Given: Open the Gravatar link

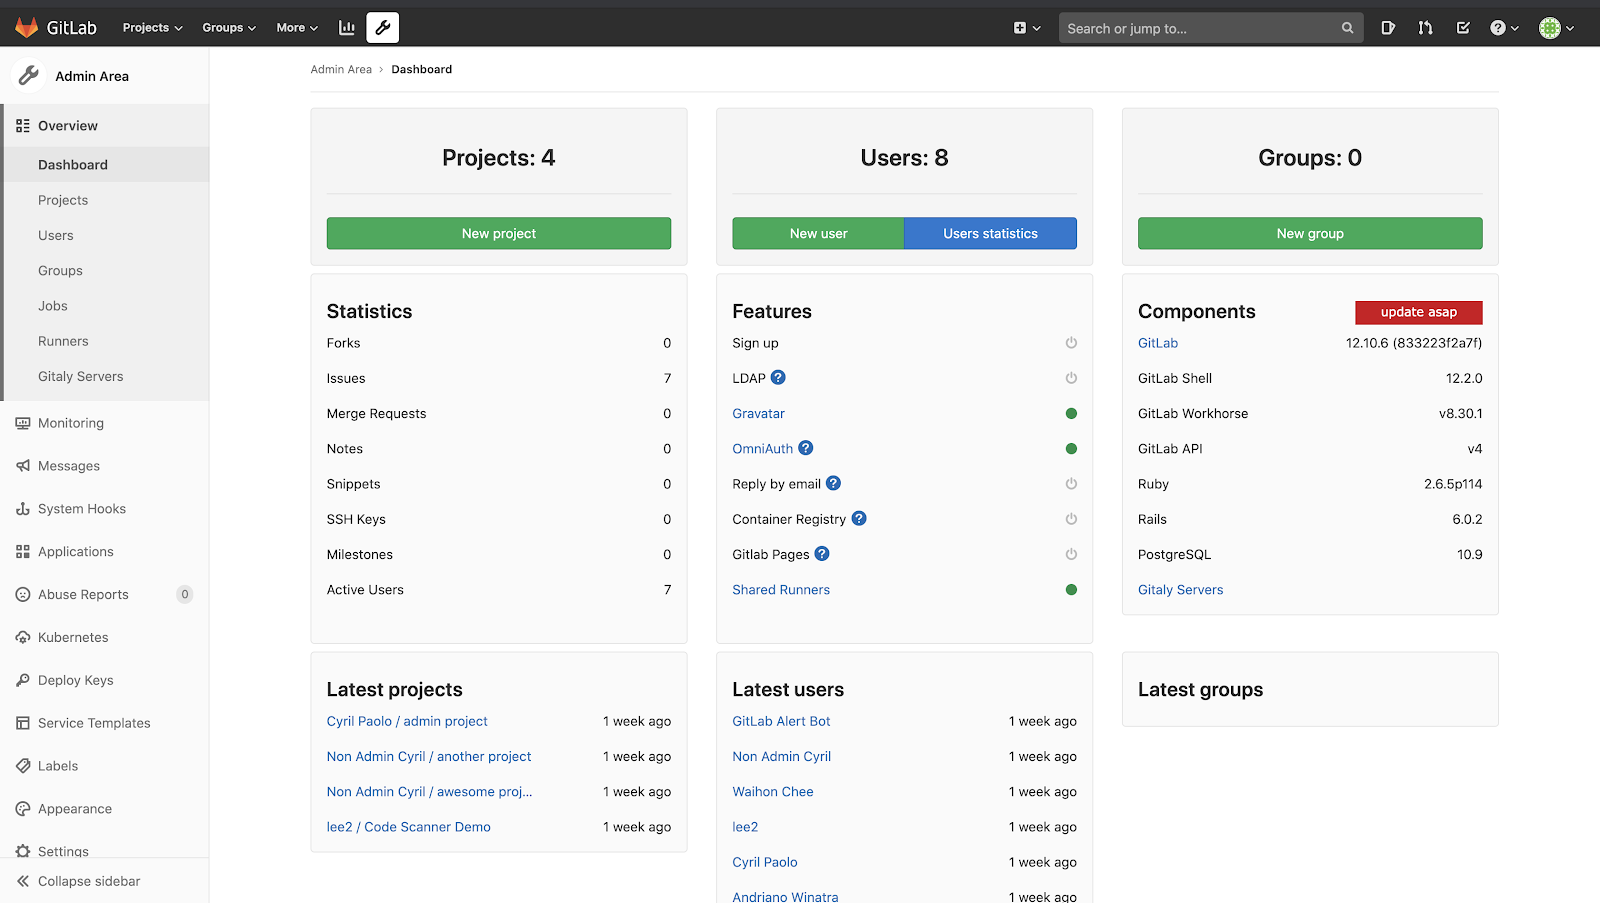Looking at the screenshot, I should [x=758, y=413].
